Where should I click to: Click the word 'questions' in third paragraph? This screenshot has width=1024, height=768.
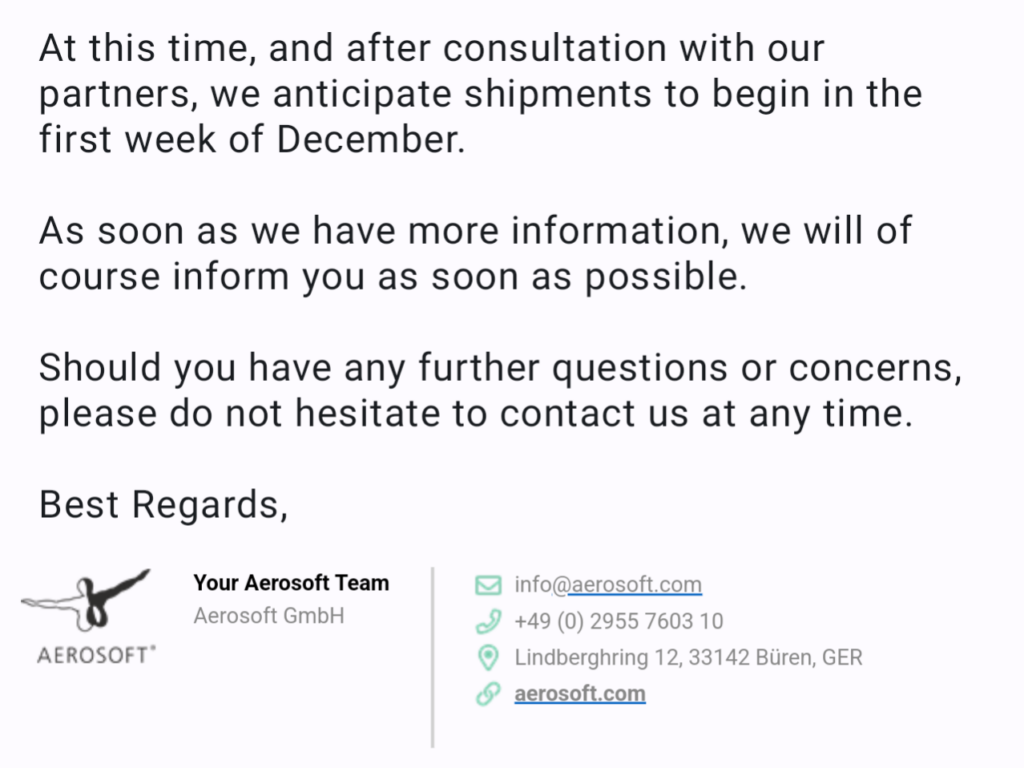pyautogui.click(x=640, y=370)
